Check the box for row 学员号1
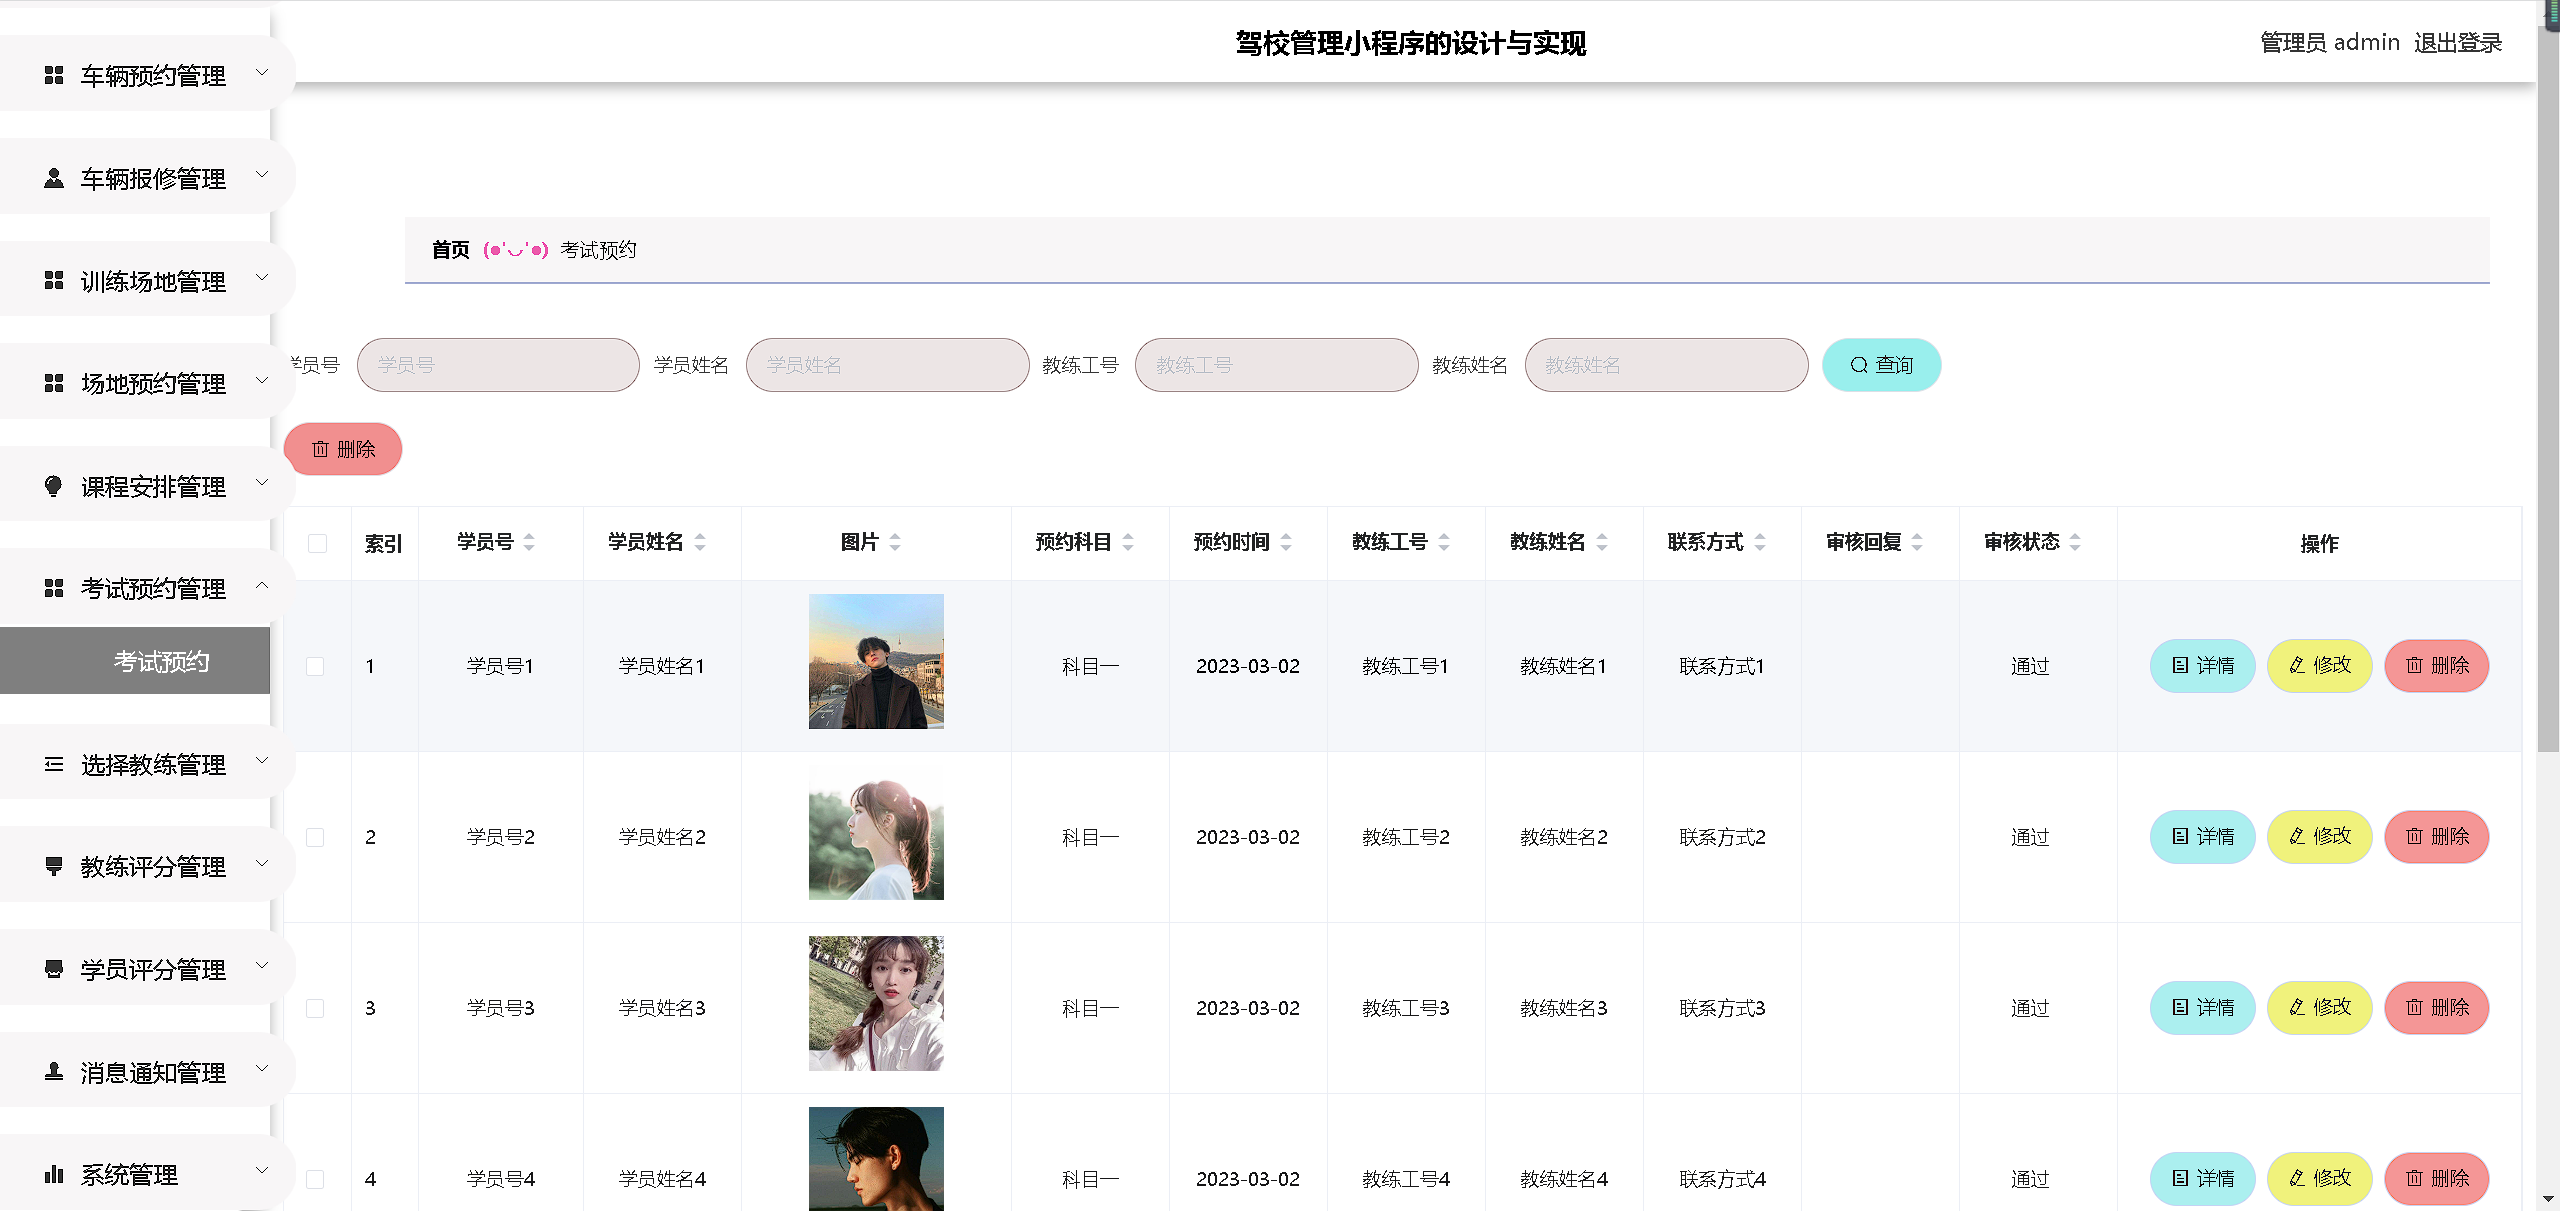 [x=315, y=666]
